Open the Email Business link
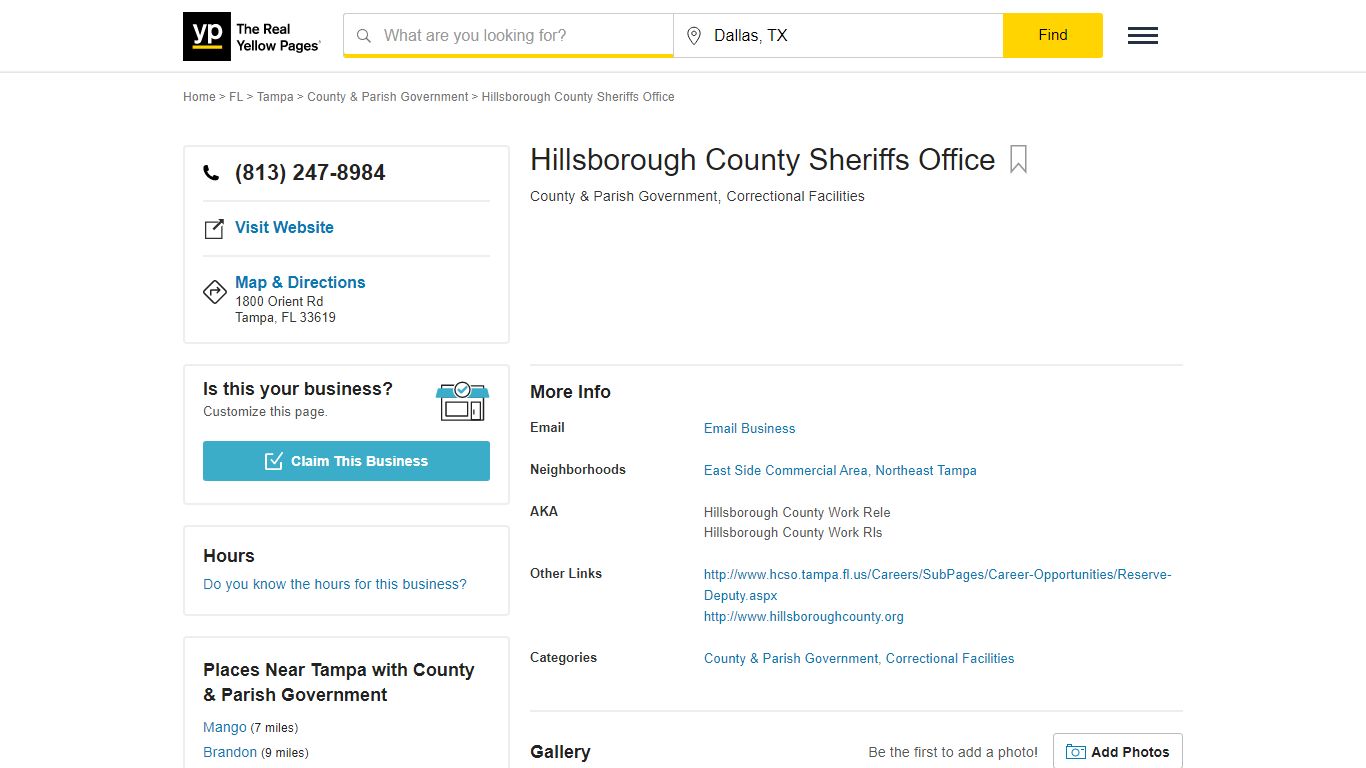 point(749,428)
